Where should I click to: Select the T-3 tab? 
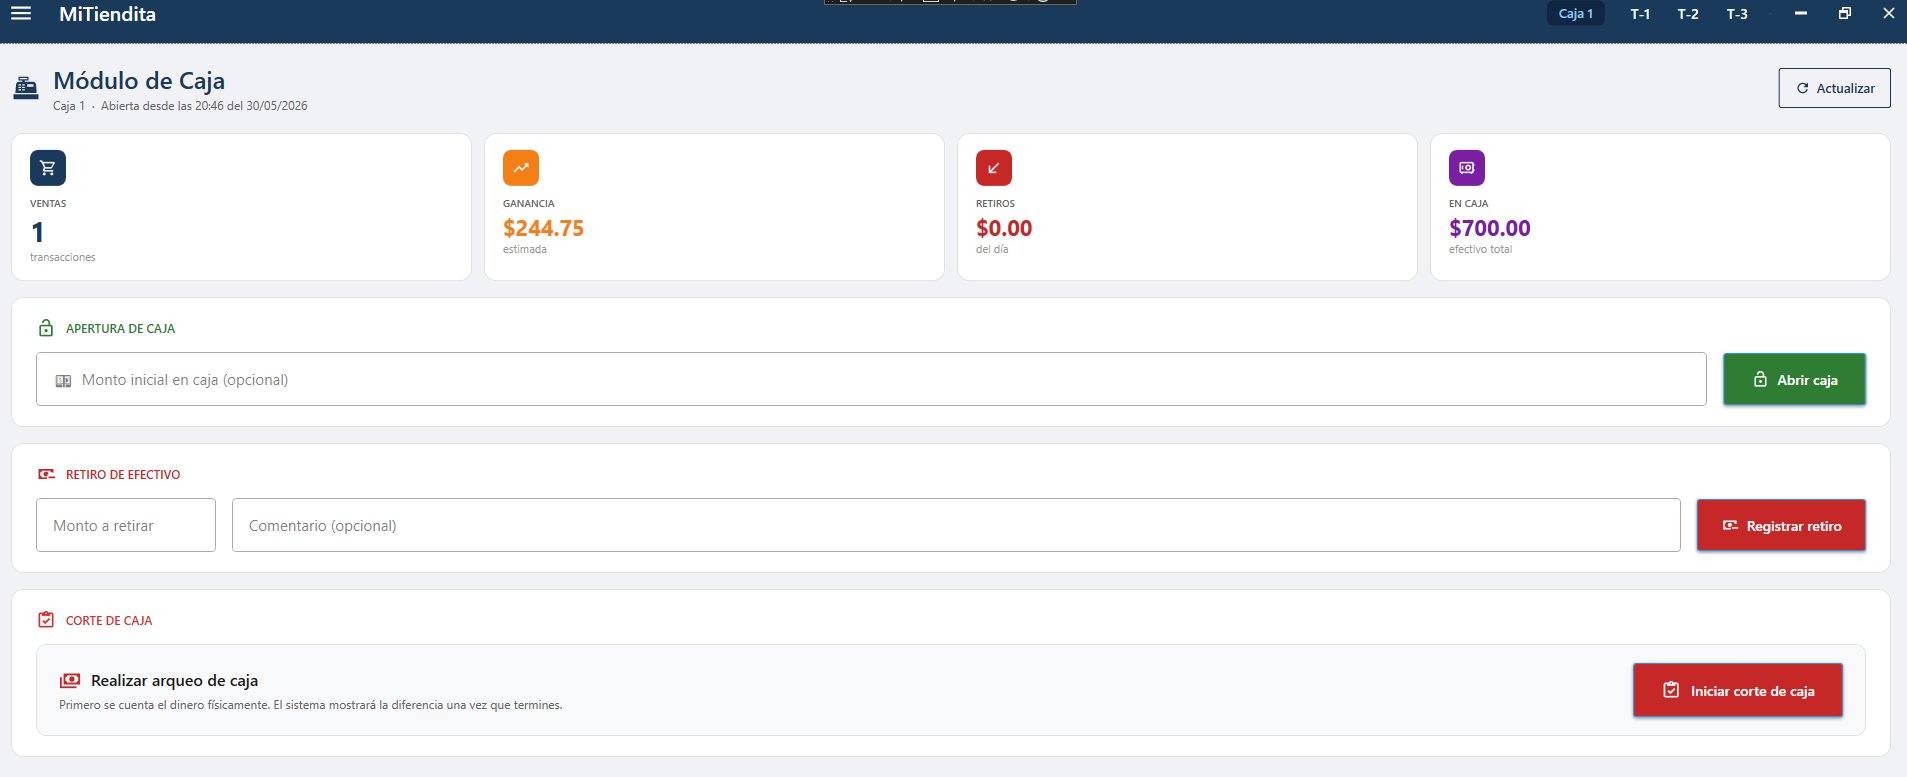[x=1737, y=14]
